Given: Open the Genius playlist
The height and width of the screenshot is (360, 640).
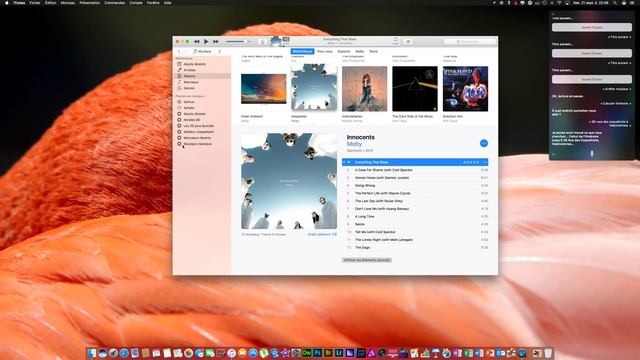Looking at the screenshot, I should coord(203,102).
